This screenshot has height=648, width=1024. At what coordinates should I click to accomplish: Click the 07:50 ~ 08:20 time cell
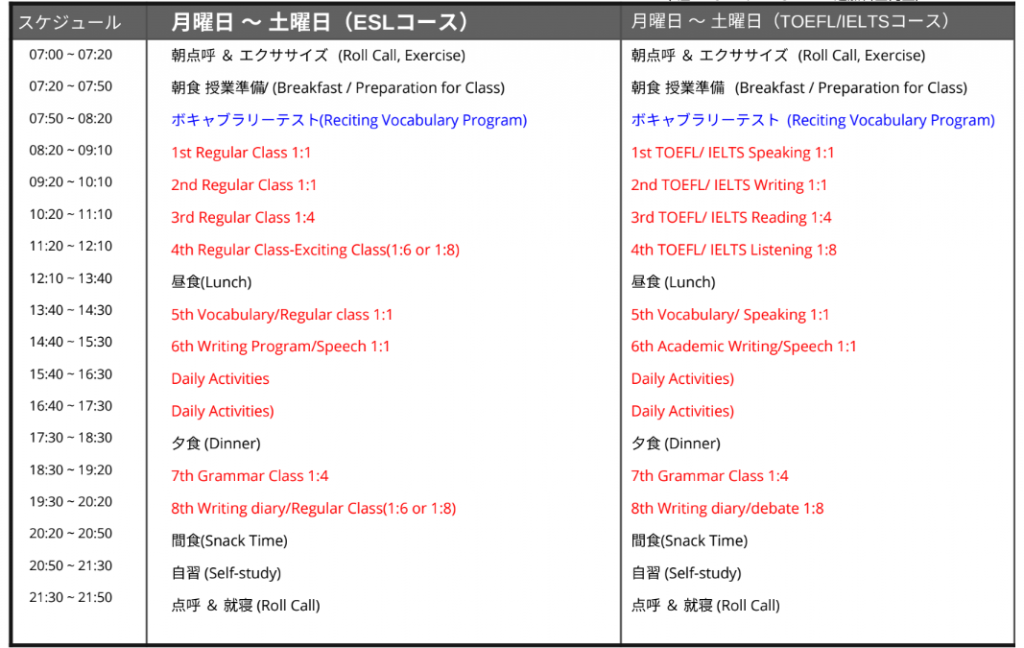[71, 119]
